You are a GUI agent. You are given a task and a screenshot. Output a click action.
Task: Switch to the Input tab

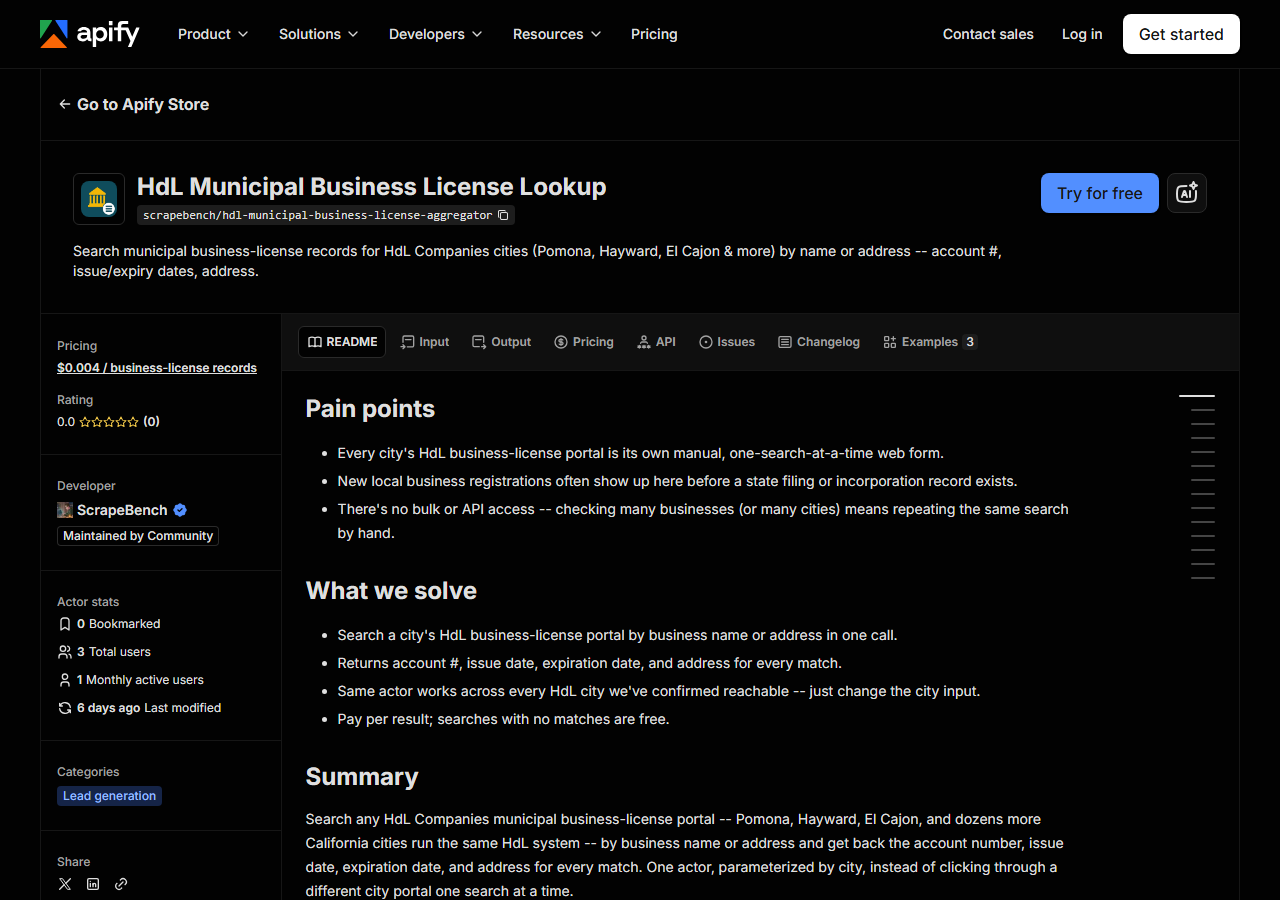(425, 342)
